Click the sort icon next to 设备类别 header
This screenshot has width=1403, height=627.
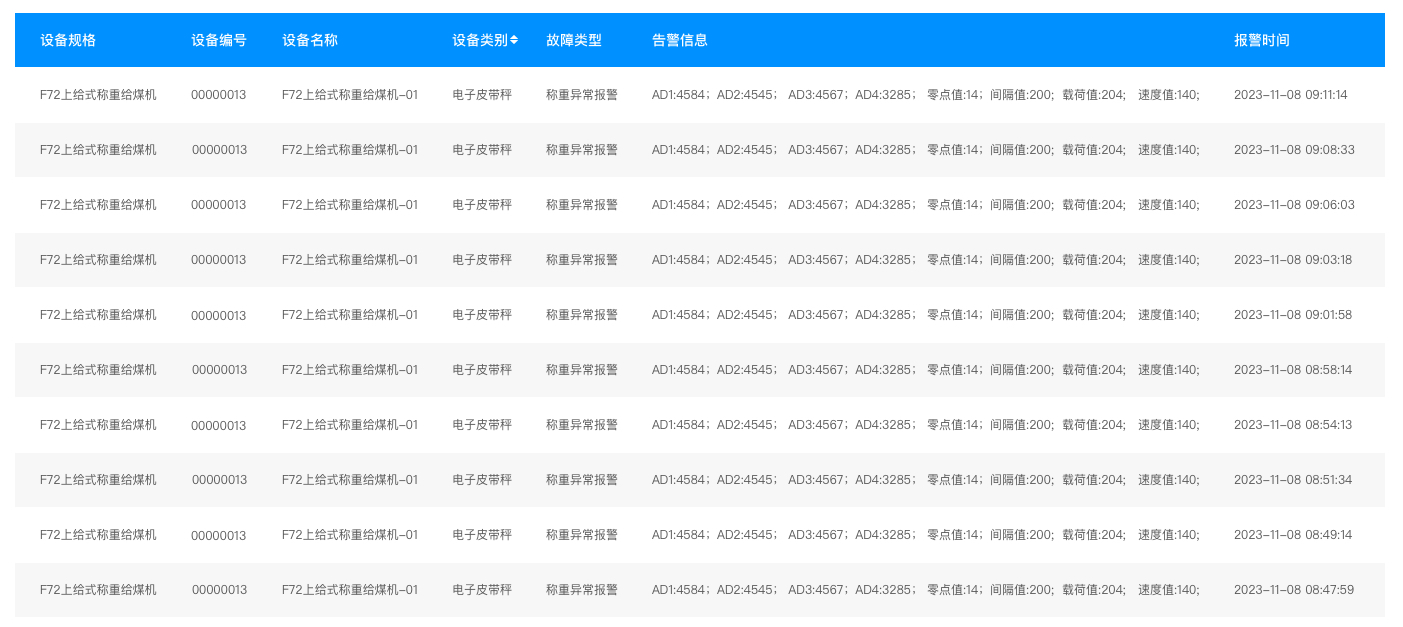(512, 40)
